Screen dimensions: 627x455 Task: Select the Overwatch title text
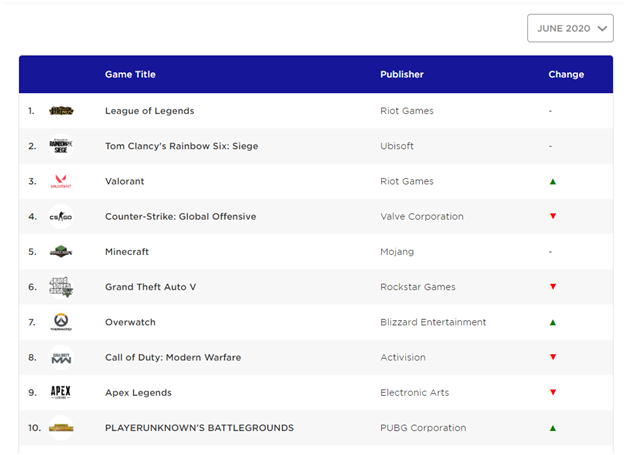click(x=130, y=322)
